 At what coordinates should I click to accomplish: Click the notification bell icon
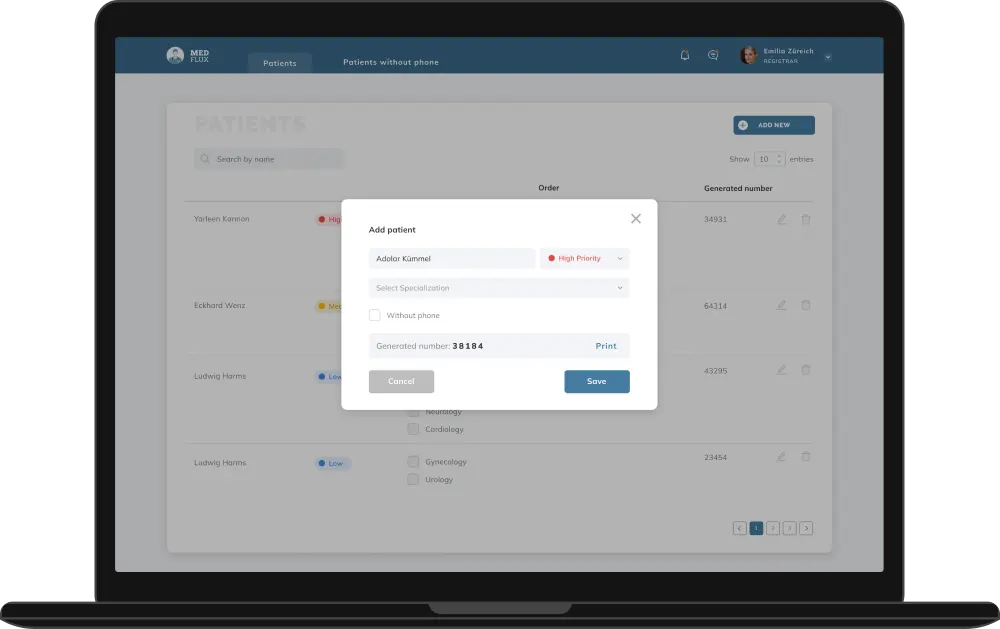tap(685, 56)
